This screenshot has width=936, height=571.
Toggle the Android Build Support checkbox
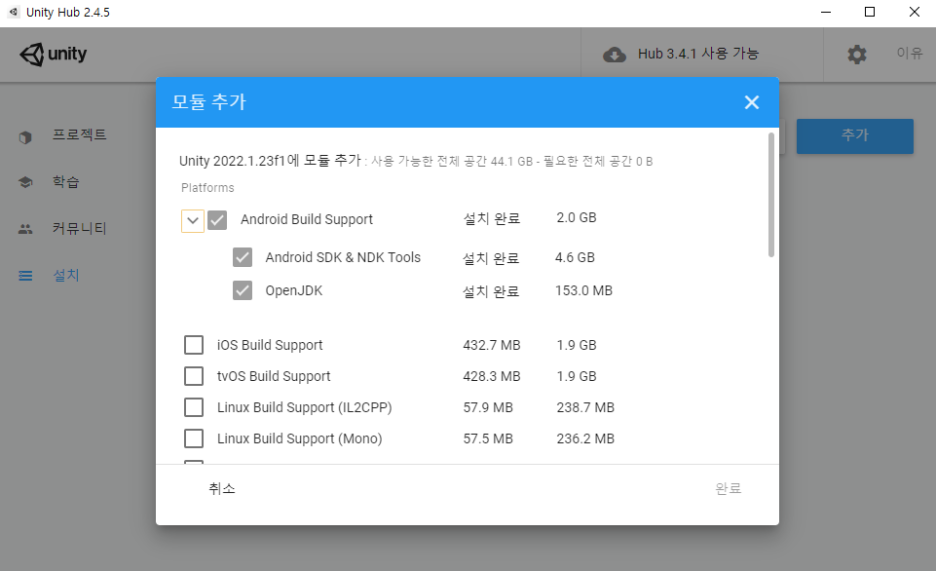click(x=217, y=220)
